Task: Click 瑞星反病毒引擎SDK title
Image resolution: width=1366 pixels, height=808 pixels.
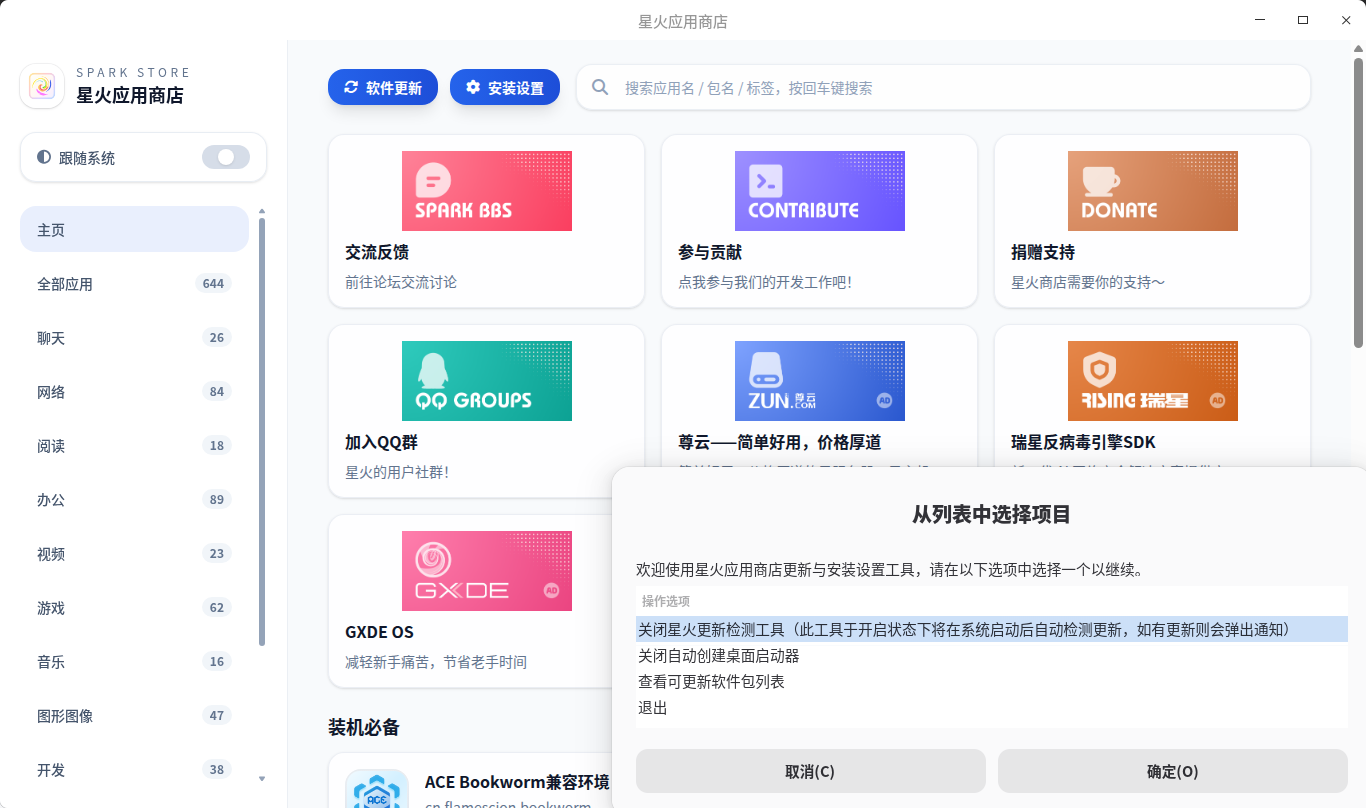Action: click(x=1083, y=442)
